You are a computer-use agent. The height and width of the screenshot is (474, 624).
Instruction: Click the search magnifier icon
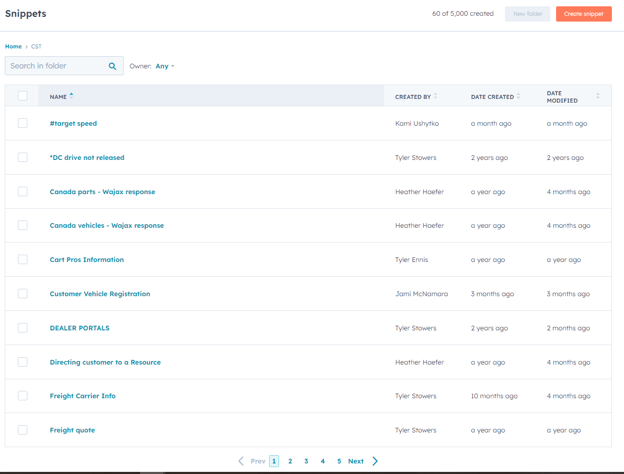[x=112, y=66]
